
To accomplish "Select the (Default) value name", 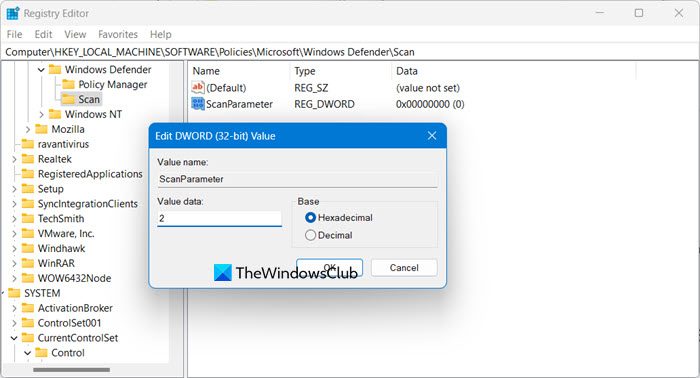I will (226, 88).
